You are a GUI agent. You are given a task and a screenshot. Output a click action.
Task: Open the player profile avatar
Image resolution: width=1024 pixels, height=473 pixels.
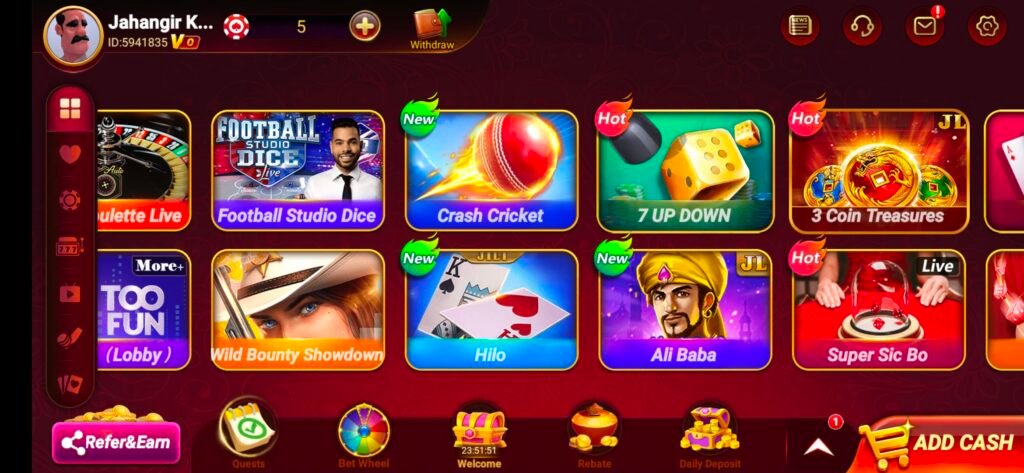coord(73,35)
